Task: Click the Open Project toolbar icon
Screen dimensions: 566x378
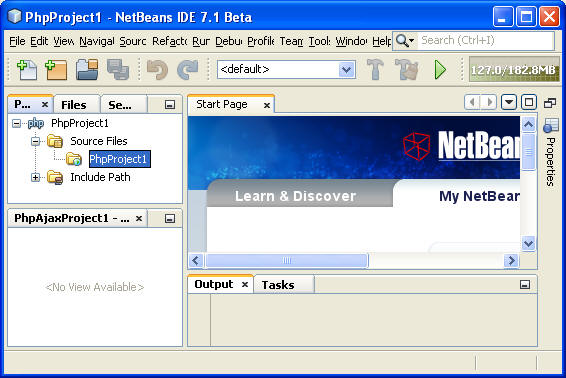Action: pyautogui.click(x=87, y=70)
